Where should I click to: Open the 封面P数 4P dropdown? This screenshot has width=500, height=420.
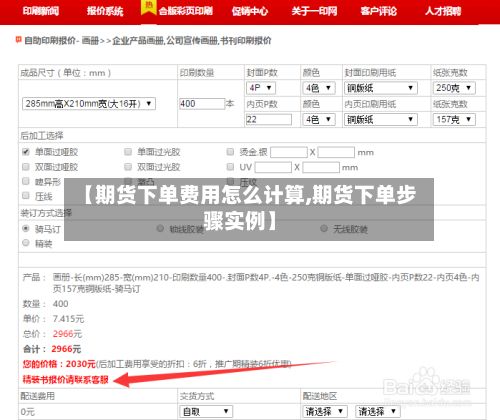tap(261, 88)
